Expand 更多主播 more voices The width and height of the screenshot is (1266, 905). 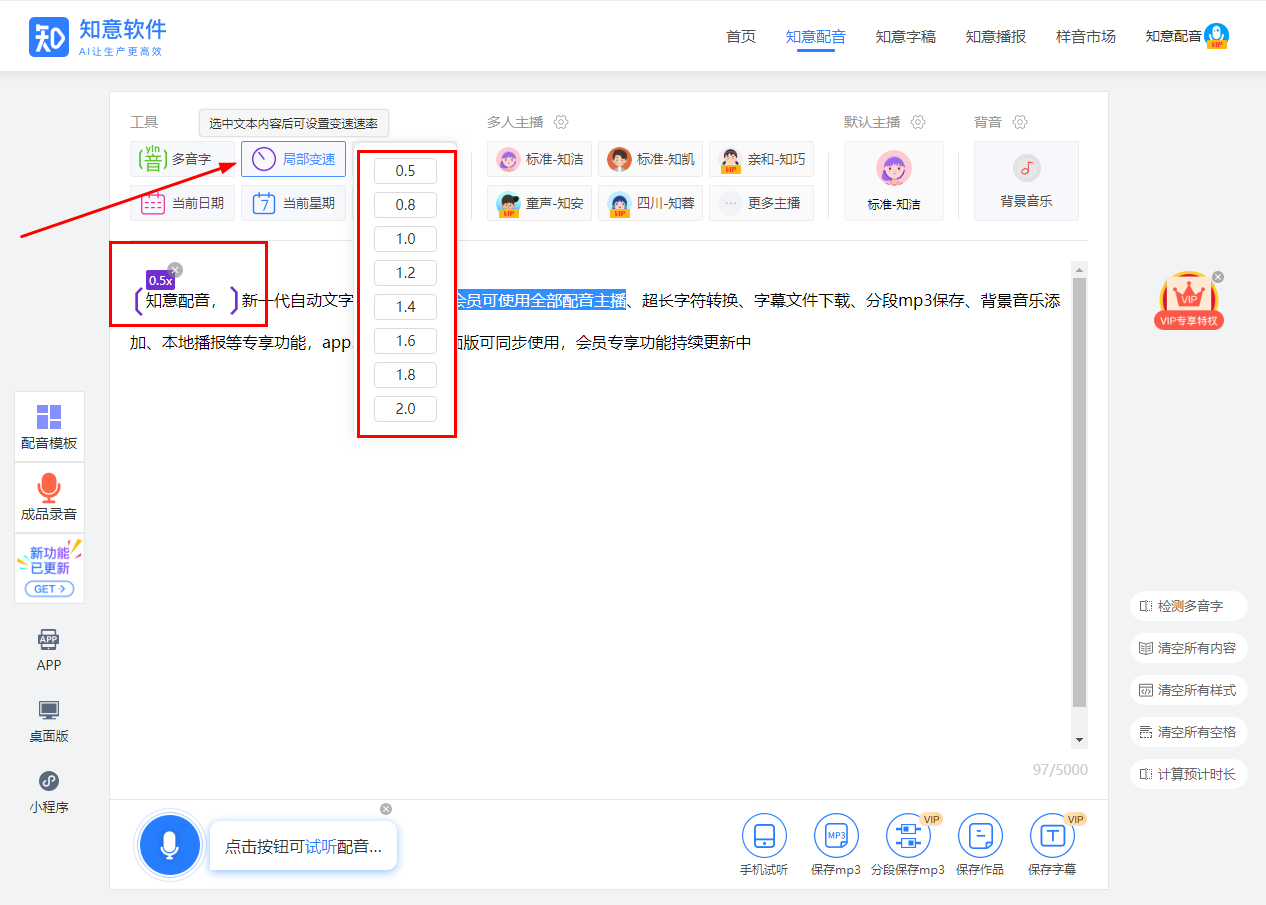[x=761, y=203]
